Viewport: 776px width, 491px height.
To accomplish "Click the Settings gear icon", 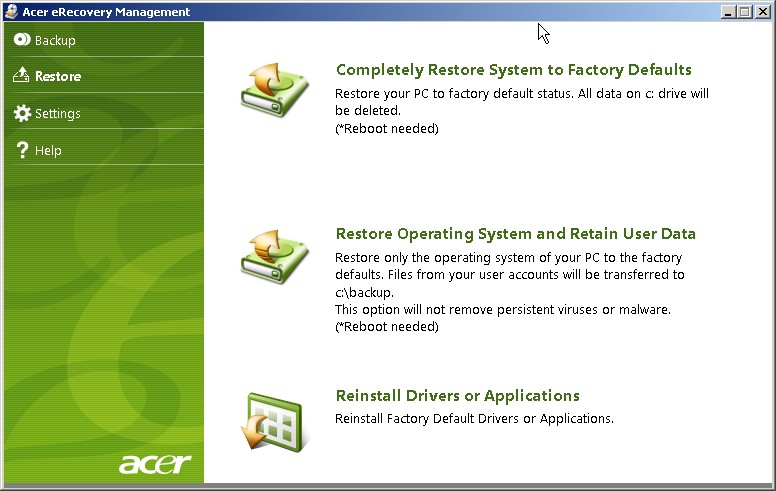I will 22,113.
